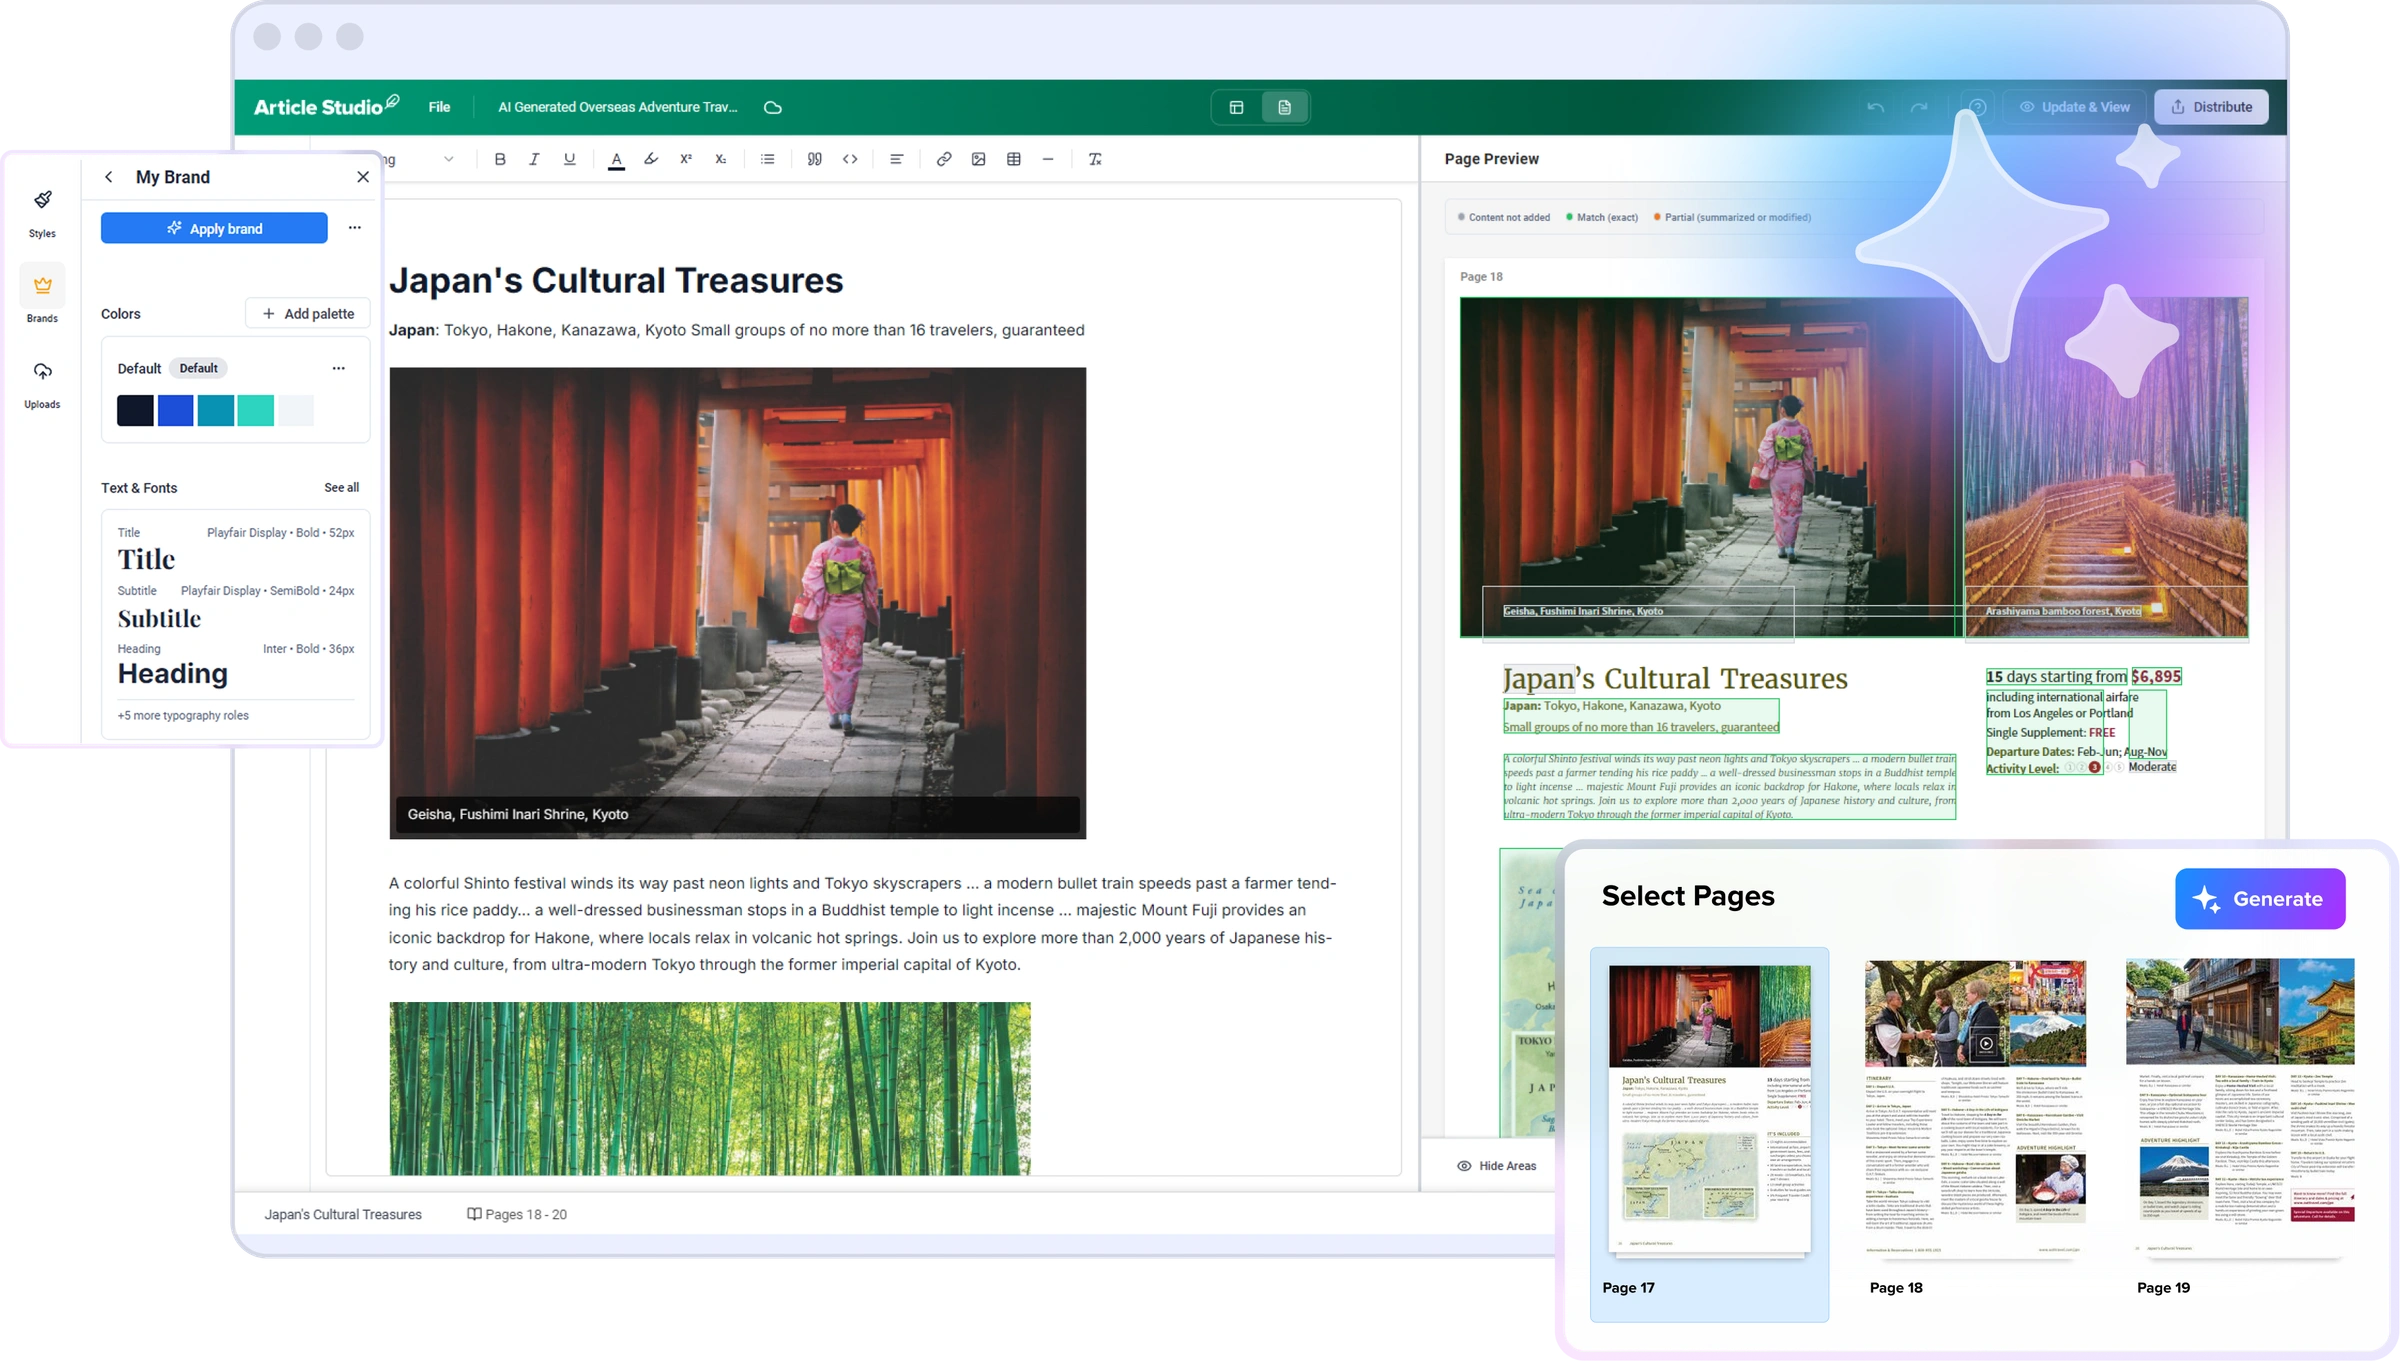Open more options next to Apply brand
The width and height of the screenshot is (2400, 1361).
point(354,228)
